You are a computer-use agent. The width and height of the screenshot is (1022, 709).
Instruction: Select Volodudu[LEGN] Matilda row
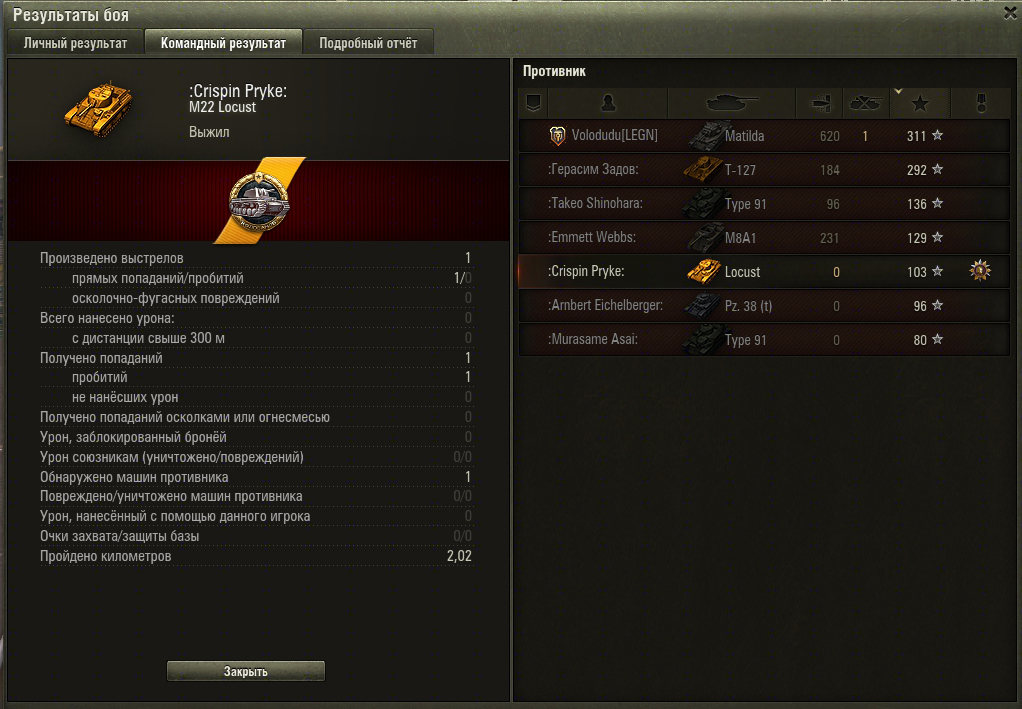(x=764, y=136)
